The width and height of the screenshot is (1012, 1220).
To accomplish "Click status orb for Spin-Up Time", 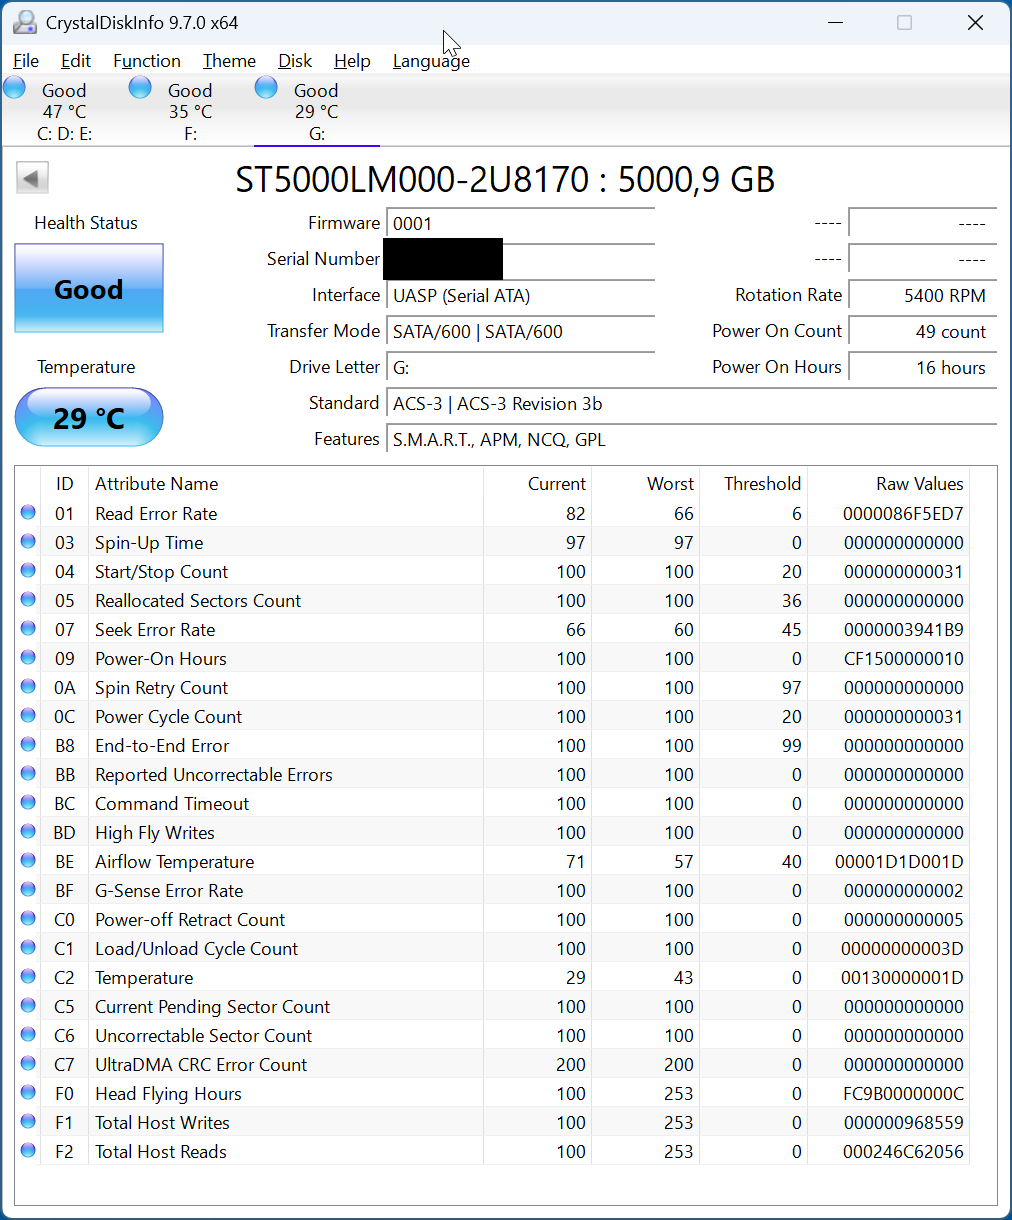I will coord(28,542).
